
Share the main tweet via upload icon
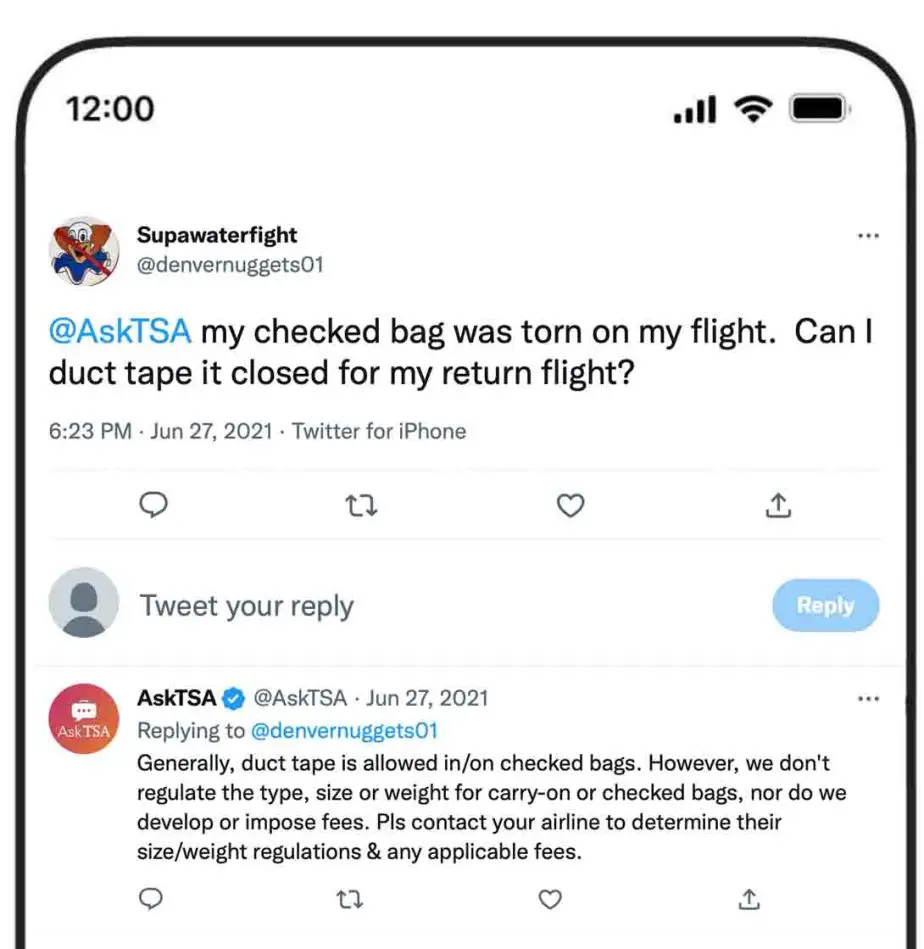(x=778, y=505)
